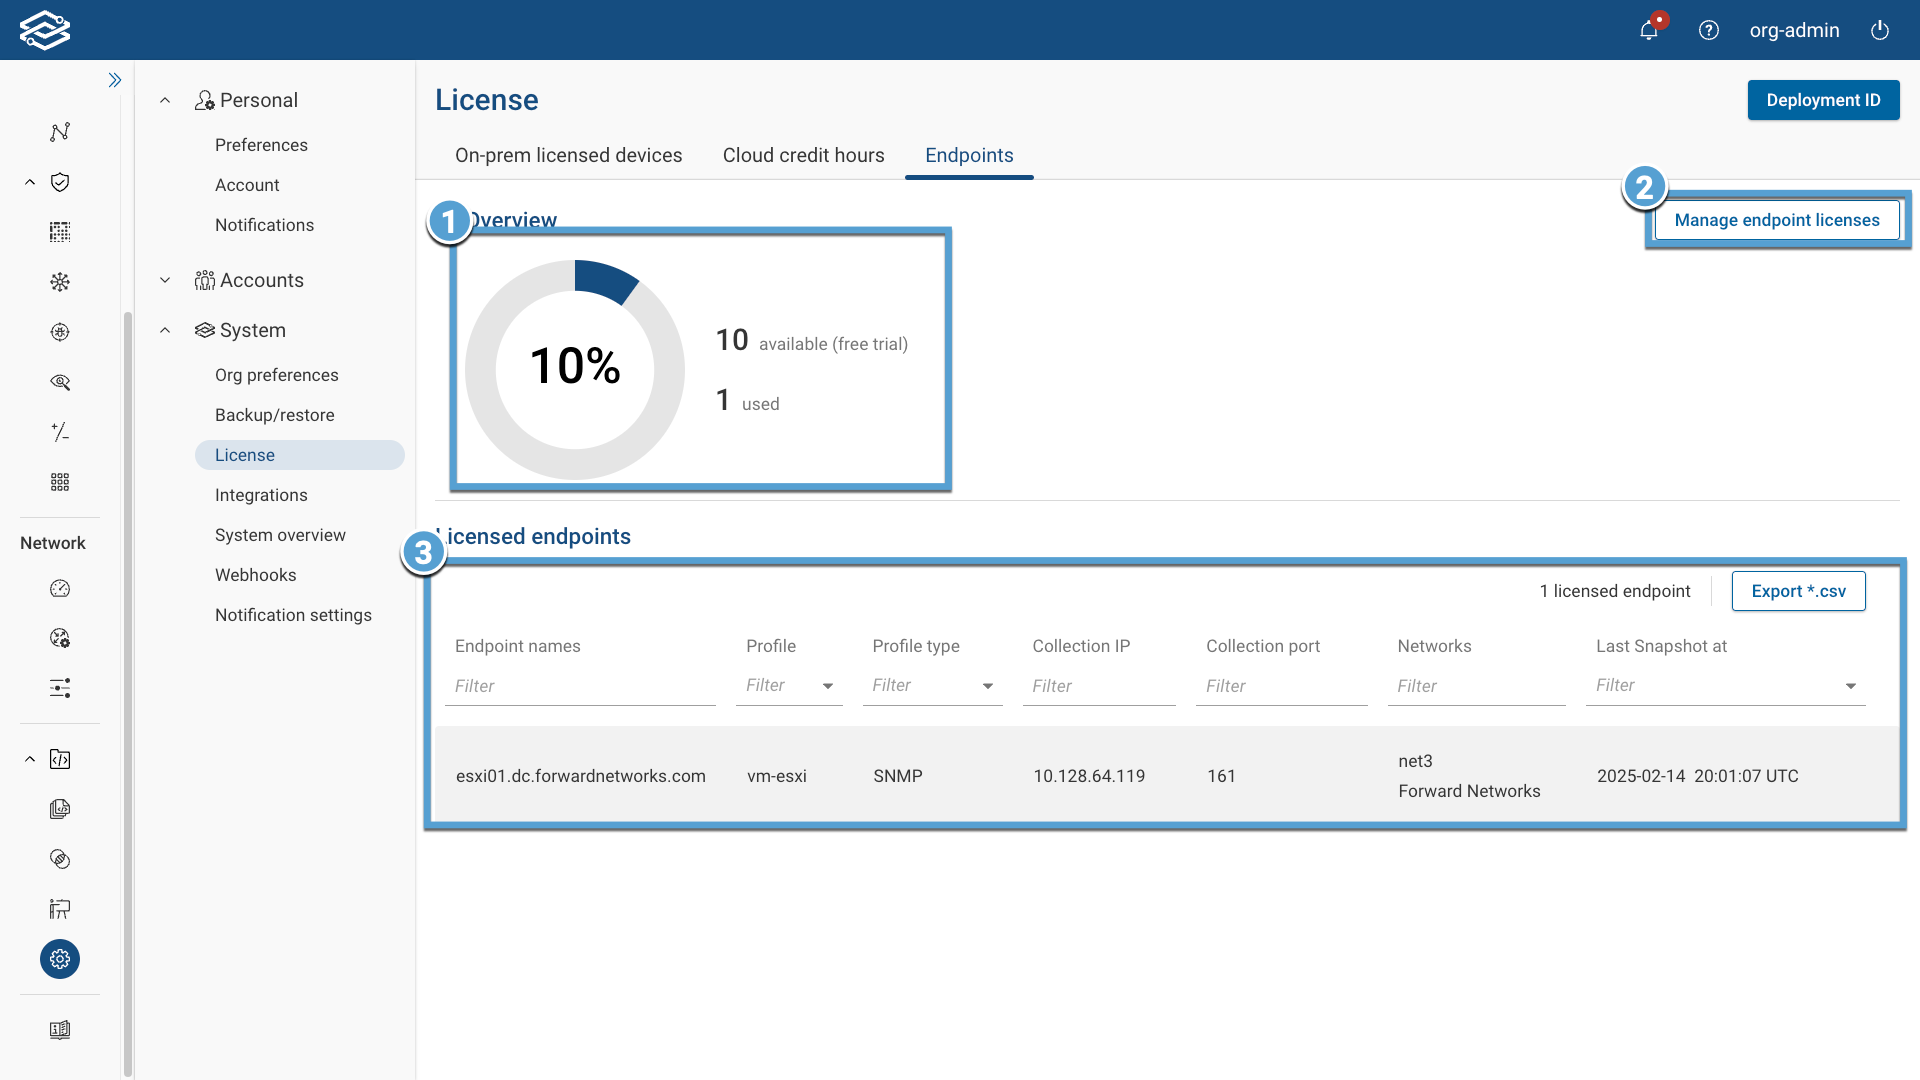Select the speedometer icon under Network

point(60,589)
